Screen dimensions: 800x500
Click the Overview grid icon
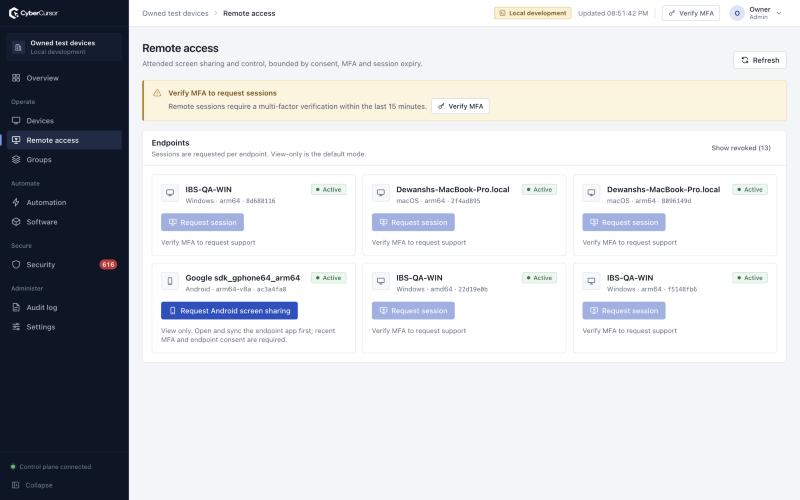16,78
